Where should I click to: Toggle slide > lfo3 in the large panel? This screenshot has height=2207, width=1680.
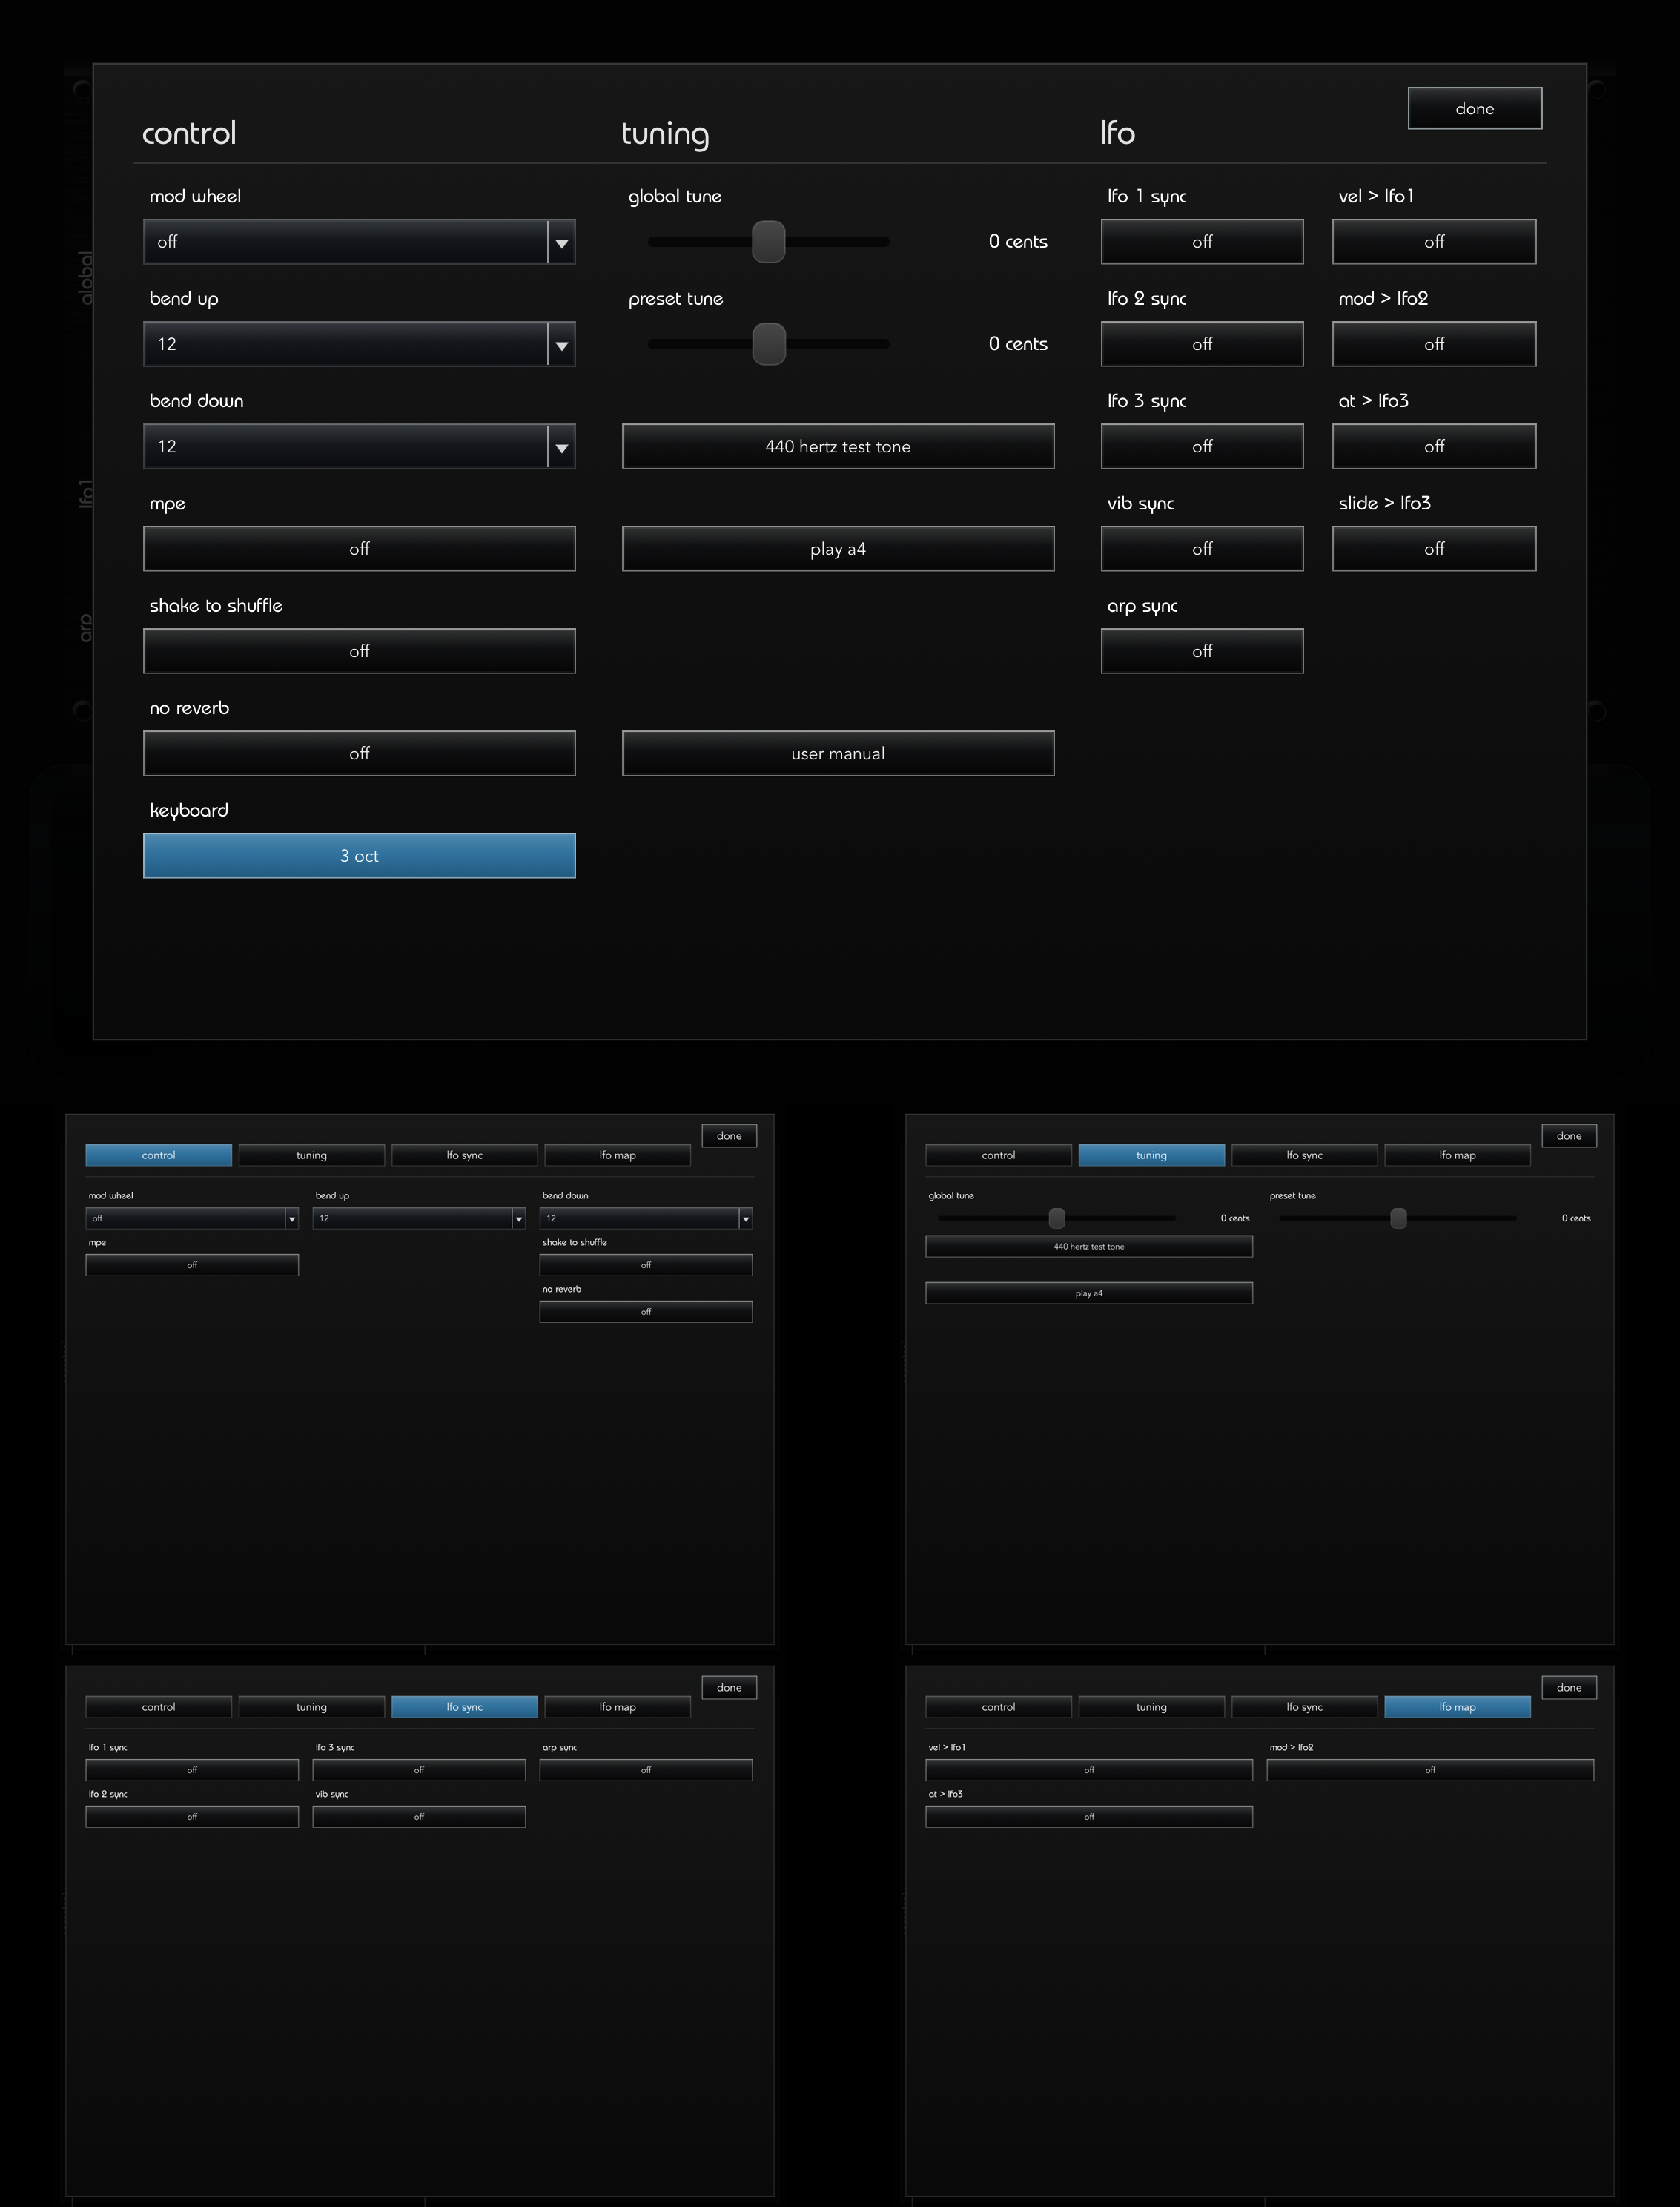(1434, 549)
